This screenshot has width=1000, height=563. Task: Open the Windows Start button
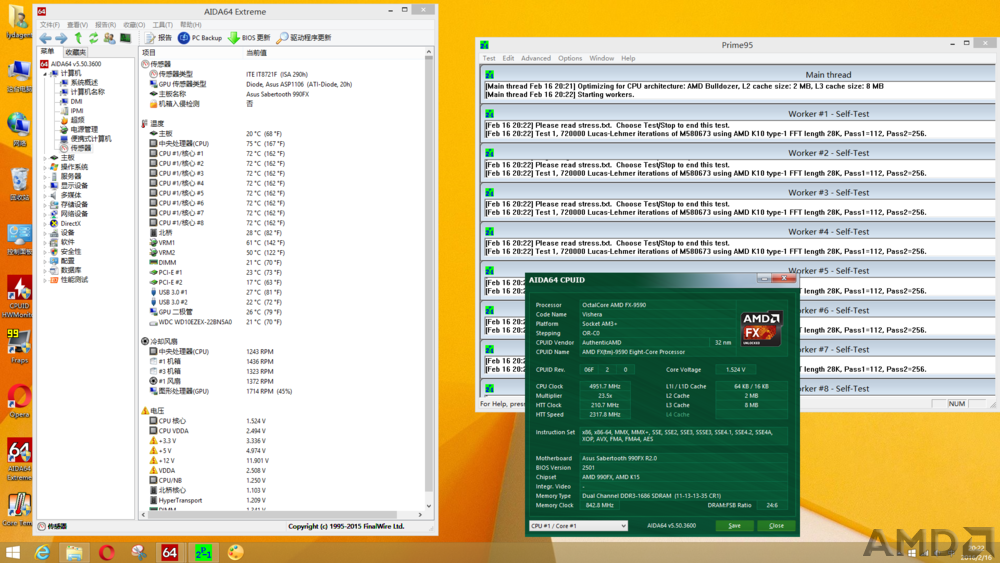coord(13,552)
